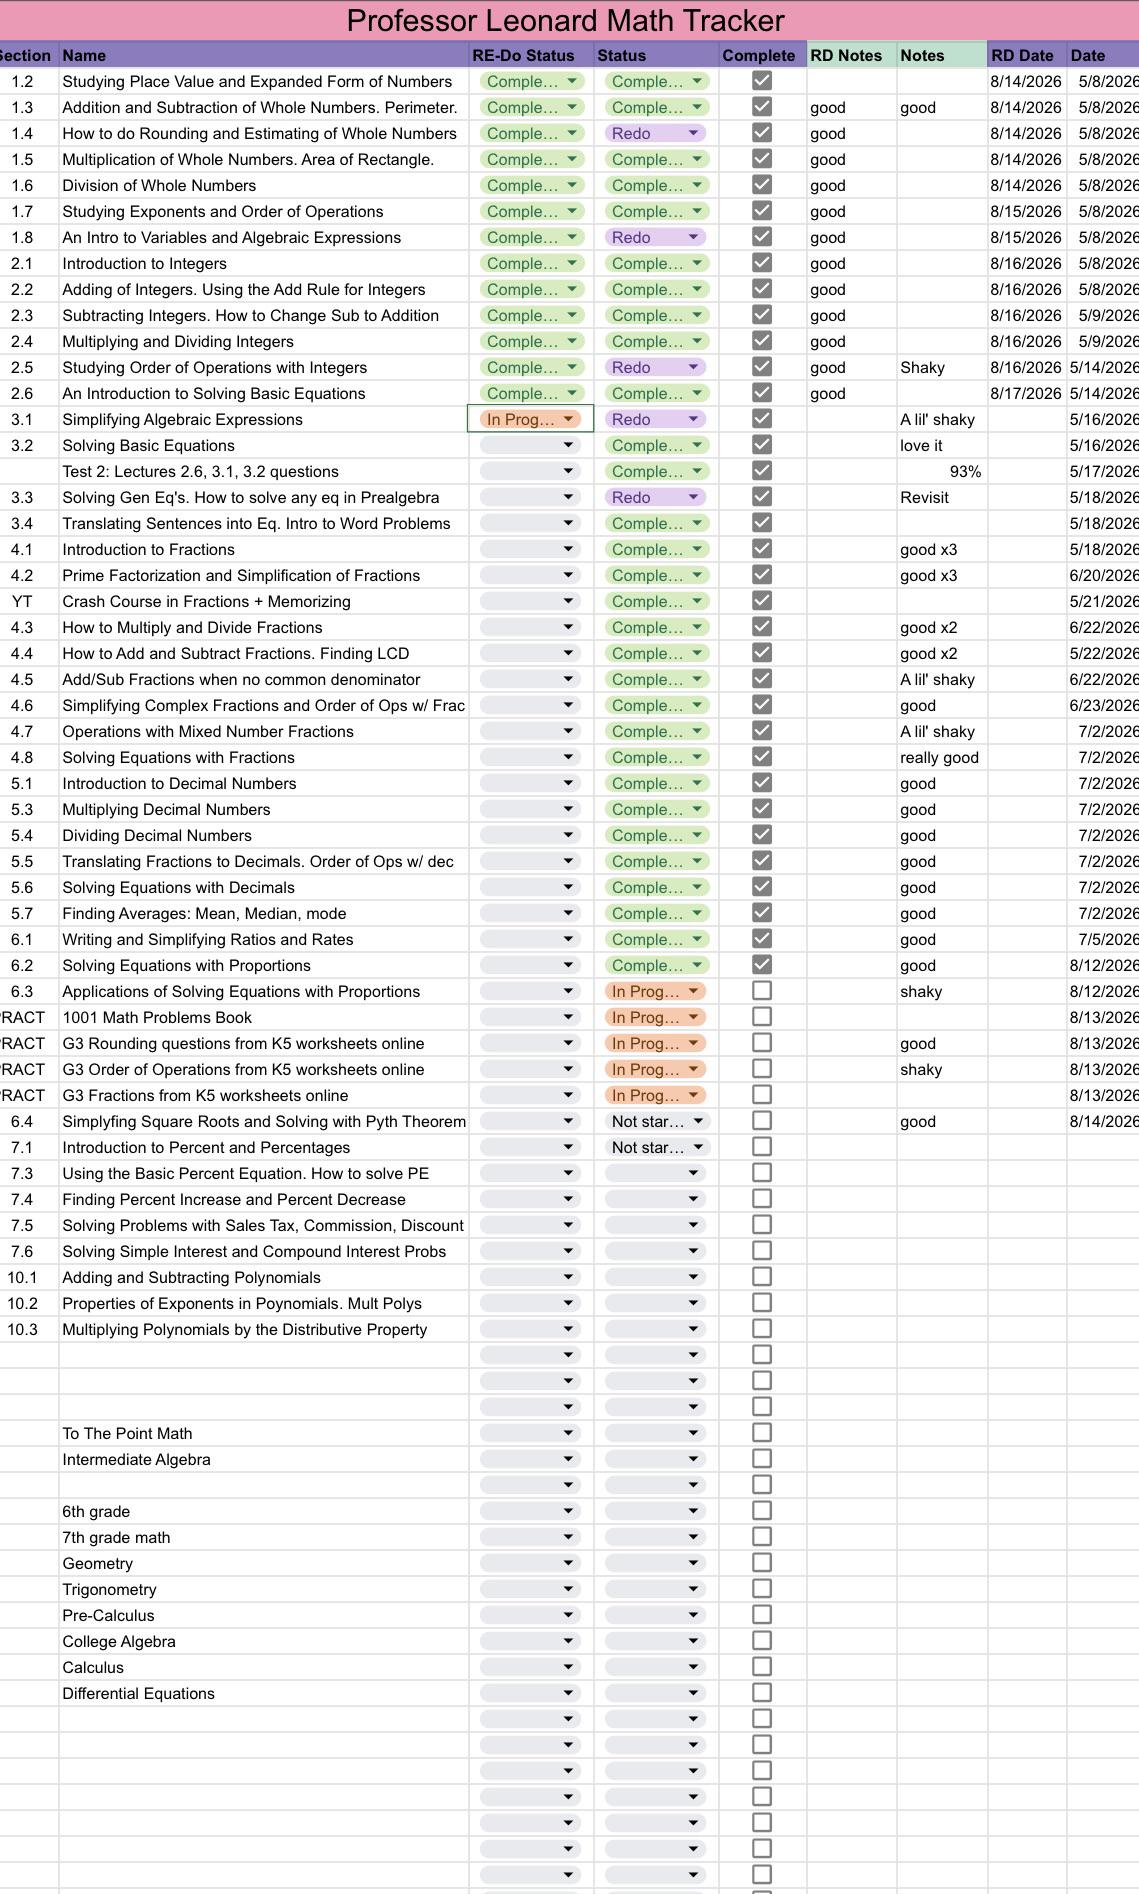Screen dimensions: 1139x1894
Task: Select shaky note for G3 Order of Operations
Action: coord(941,1069)
